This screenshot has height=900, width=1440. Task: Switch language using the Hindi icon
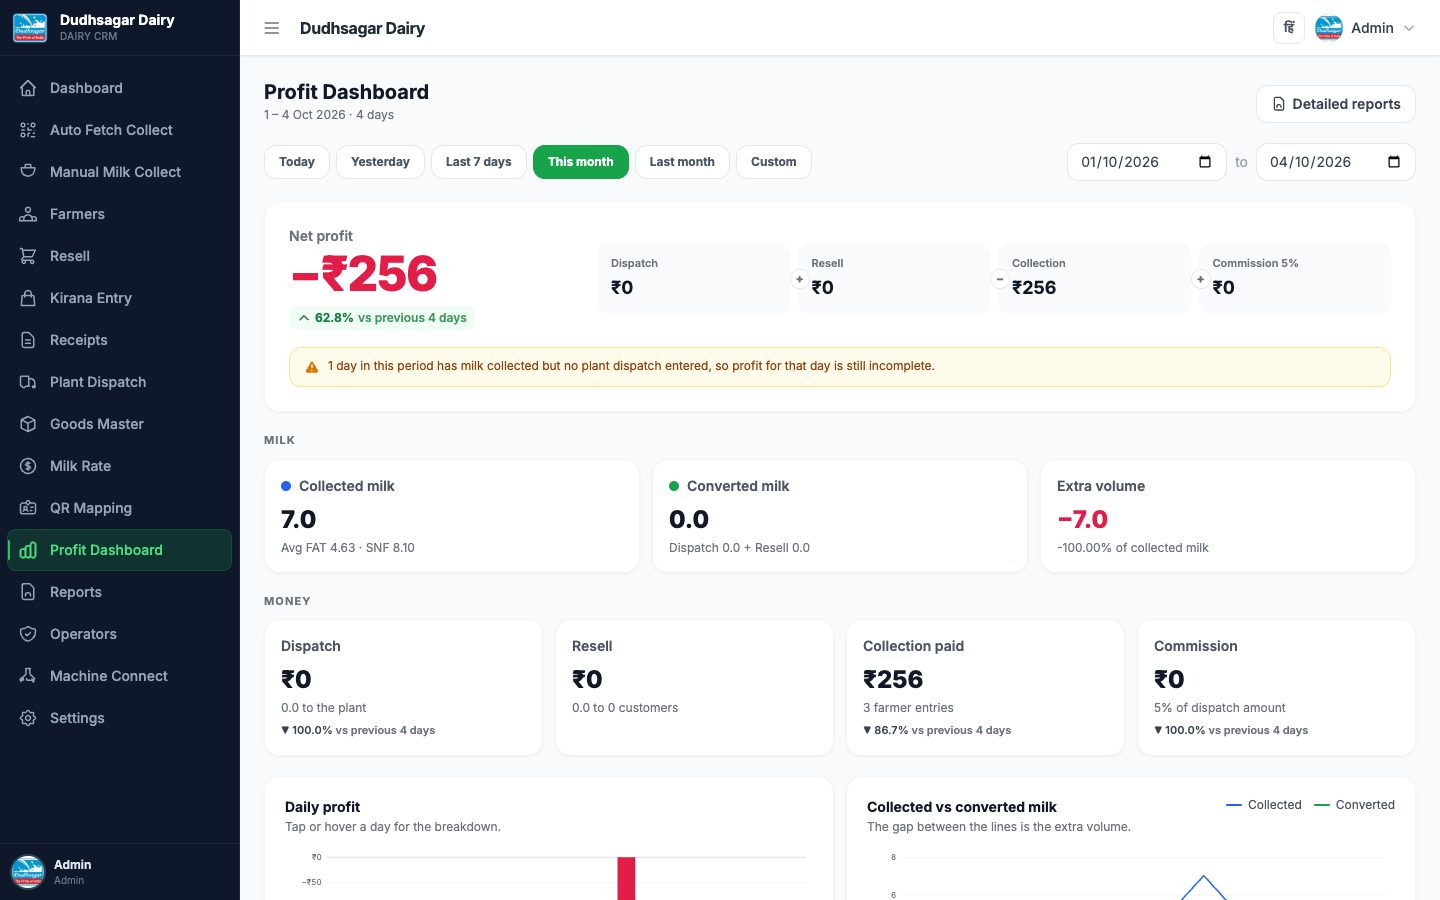(1289, 28)
